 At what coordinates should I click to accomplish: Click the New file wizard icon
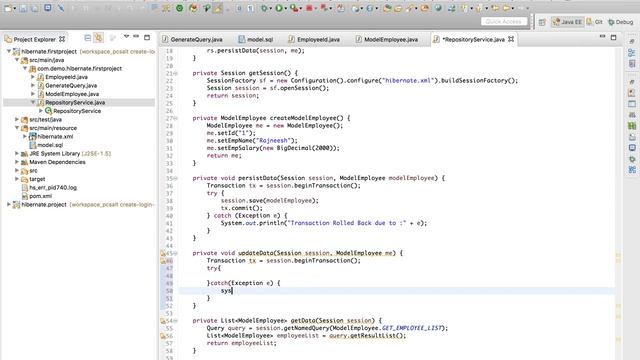7,8
